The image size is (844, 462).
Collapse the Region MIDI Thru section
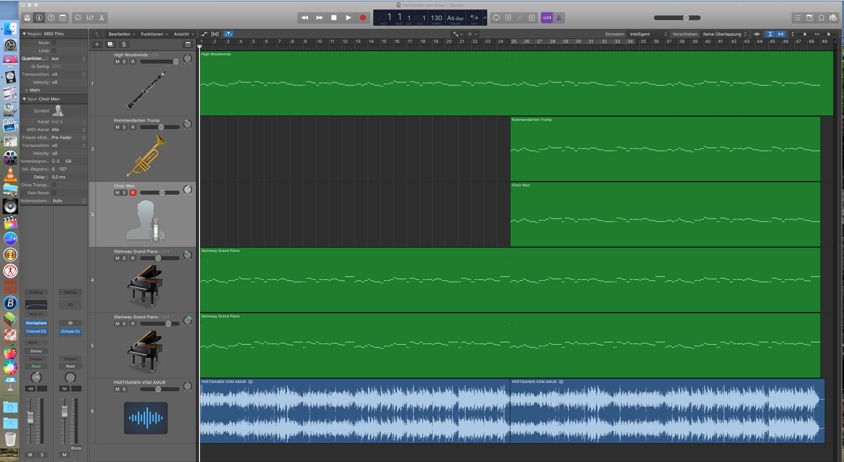[24, 33]
